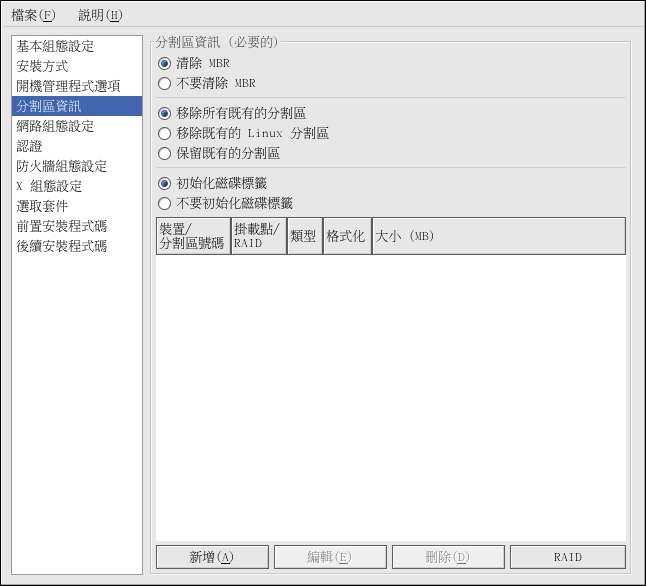Select 防火牆組態設定 in the sidebar

62,167
